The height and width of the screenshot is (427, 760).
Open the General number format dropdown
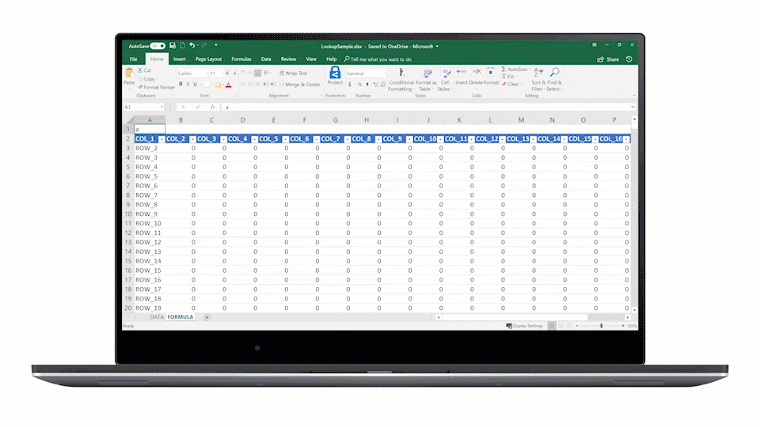pos(374,73)
